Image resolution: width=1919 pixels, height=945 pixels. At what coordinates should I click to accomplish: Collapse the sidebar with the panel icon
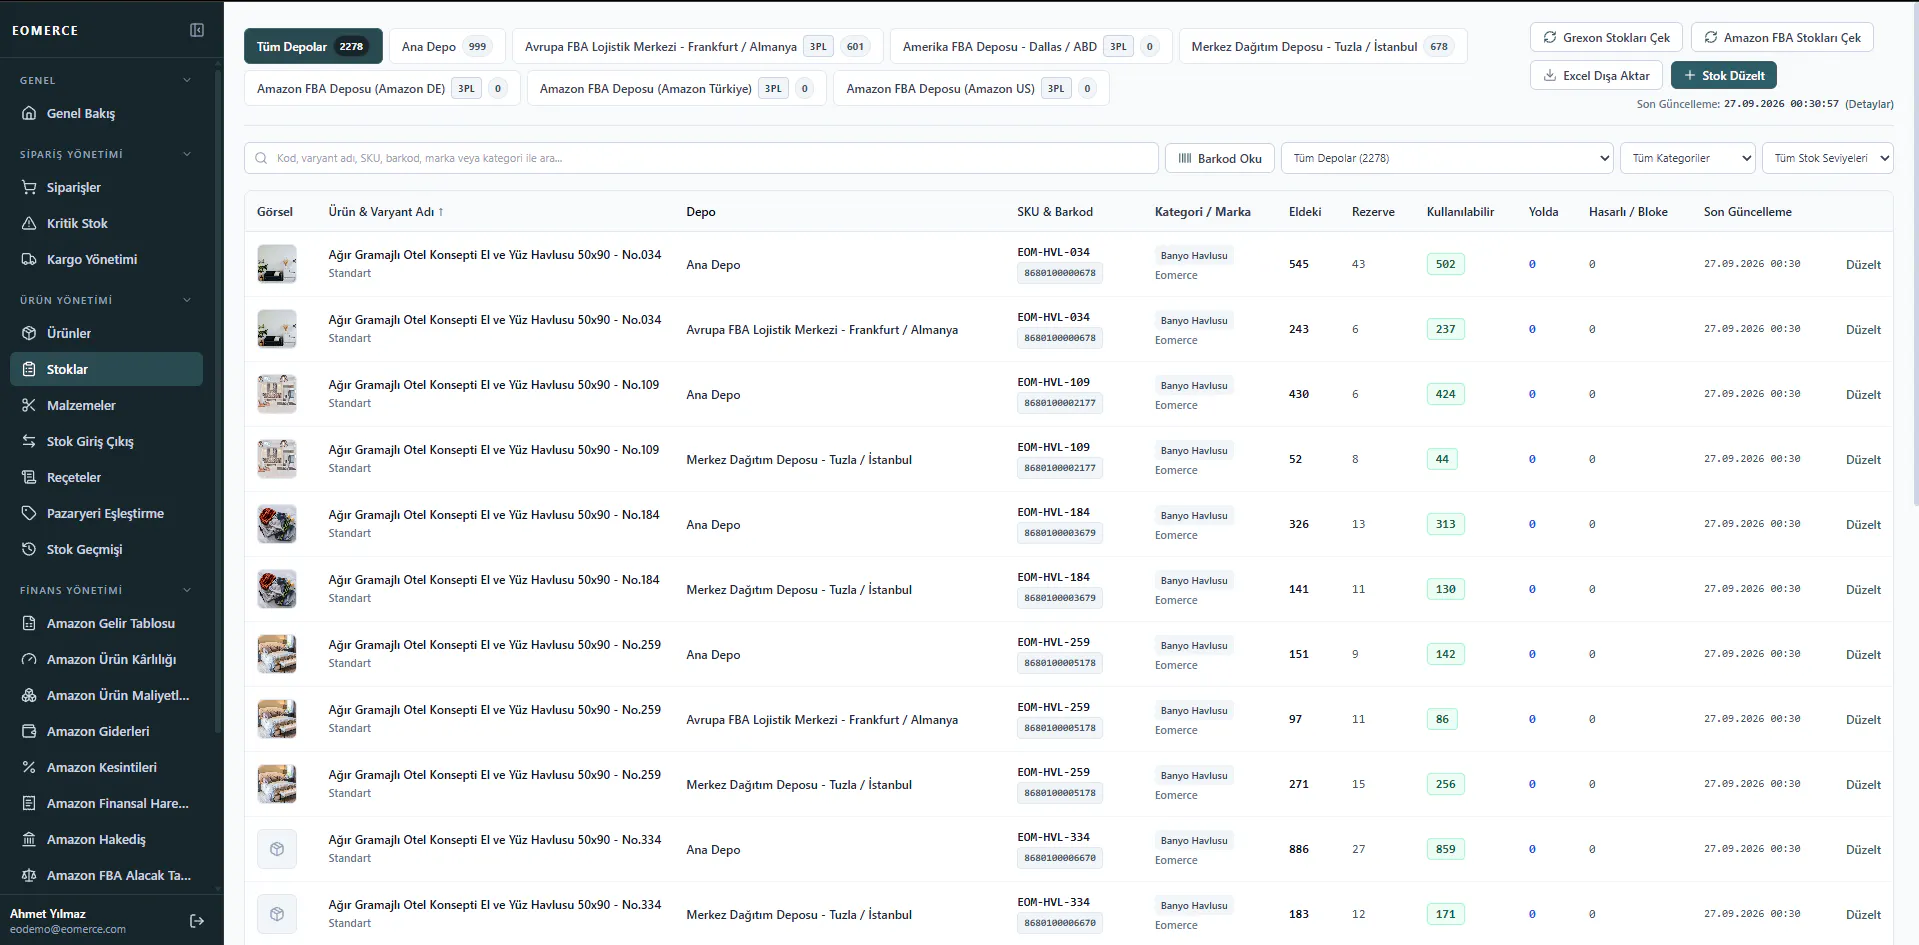(x=197, y=30)
